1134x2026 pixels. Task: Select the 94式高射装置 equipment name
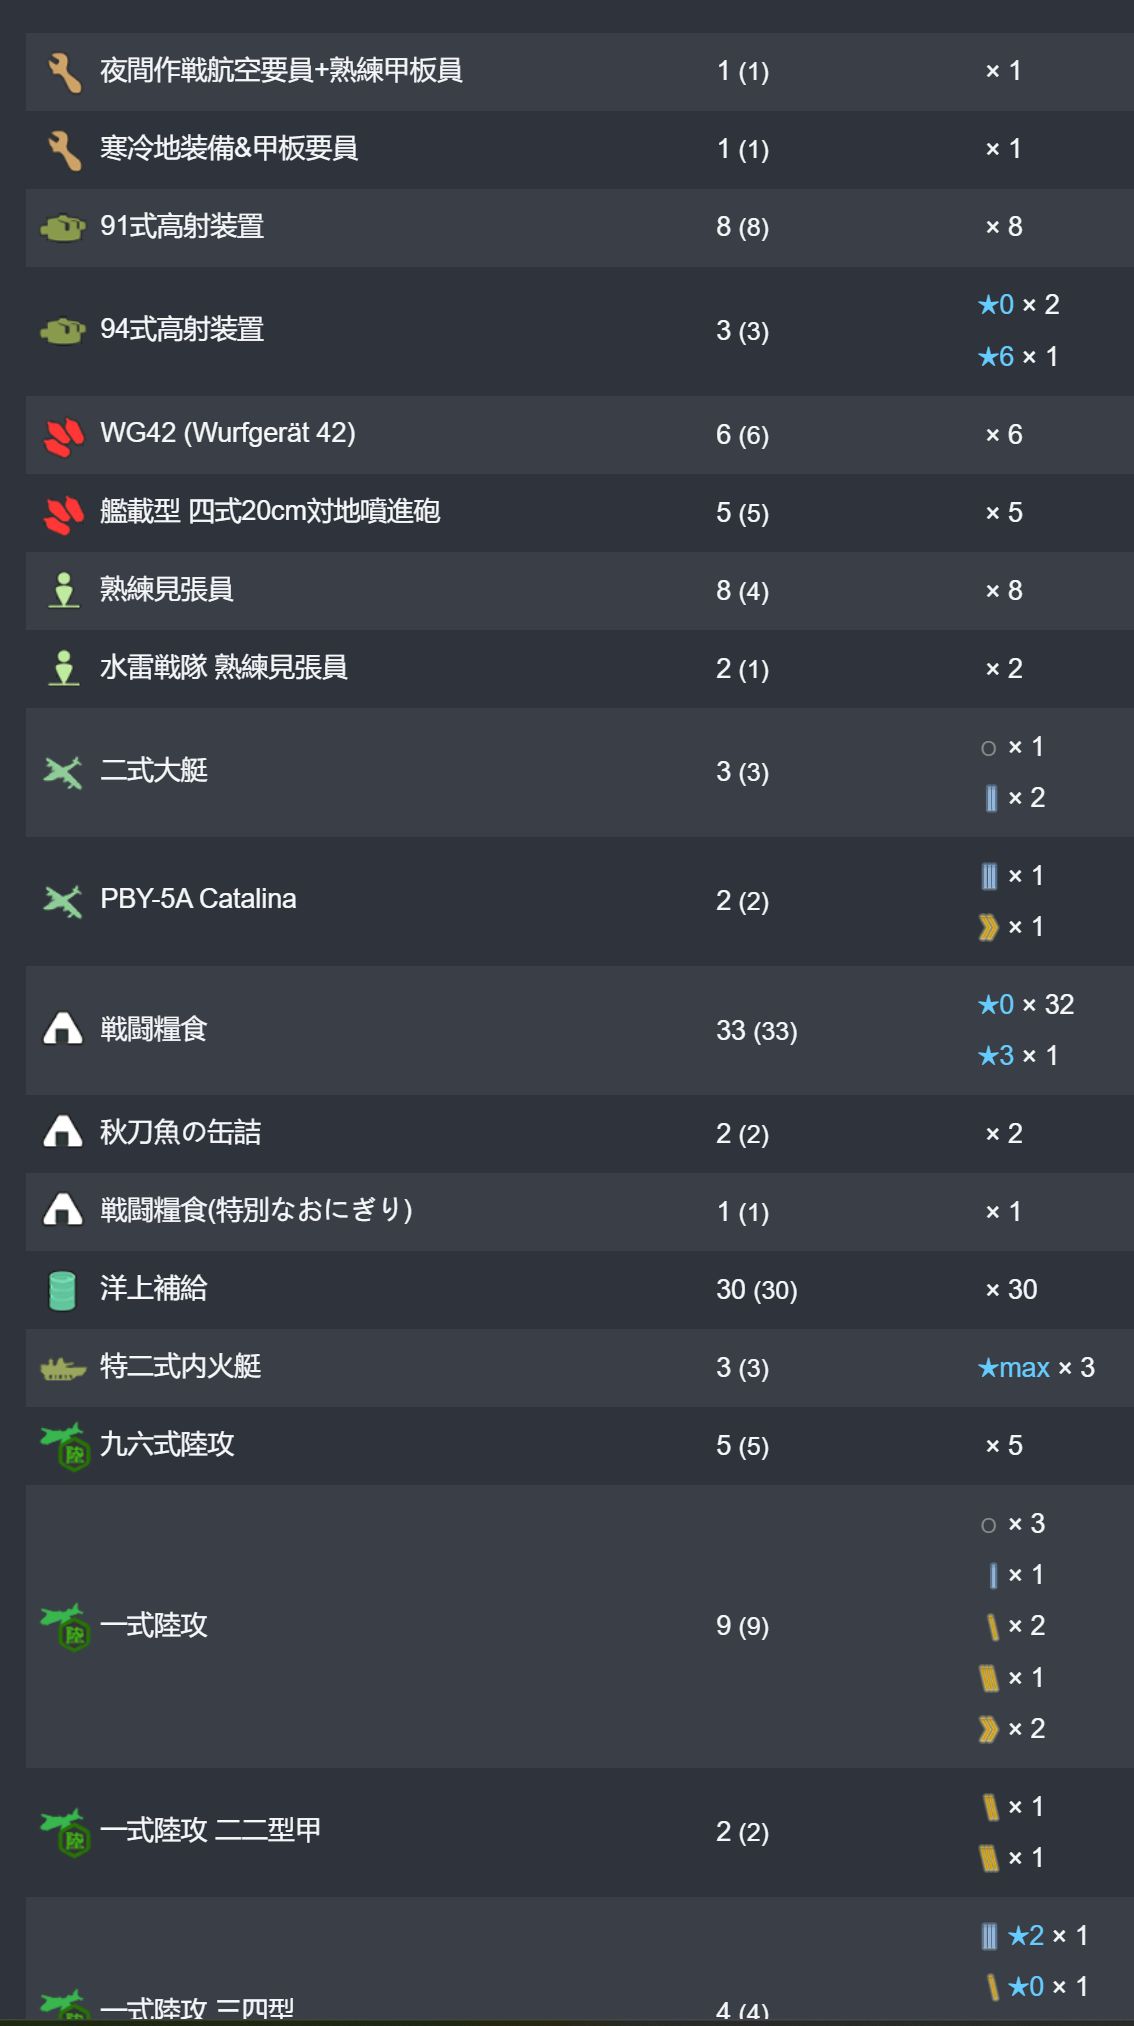(182, 329)
